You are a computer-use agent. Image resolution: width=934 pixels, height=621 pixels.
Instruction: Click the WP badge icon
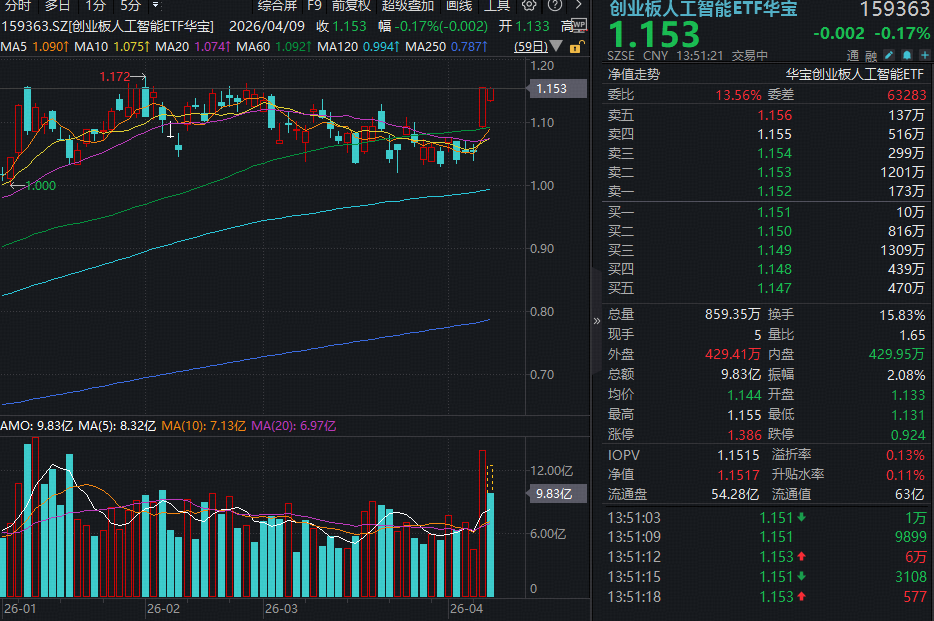click(x=578, y=25)
